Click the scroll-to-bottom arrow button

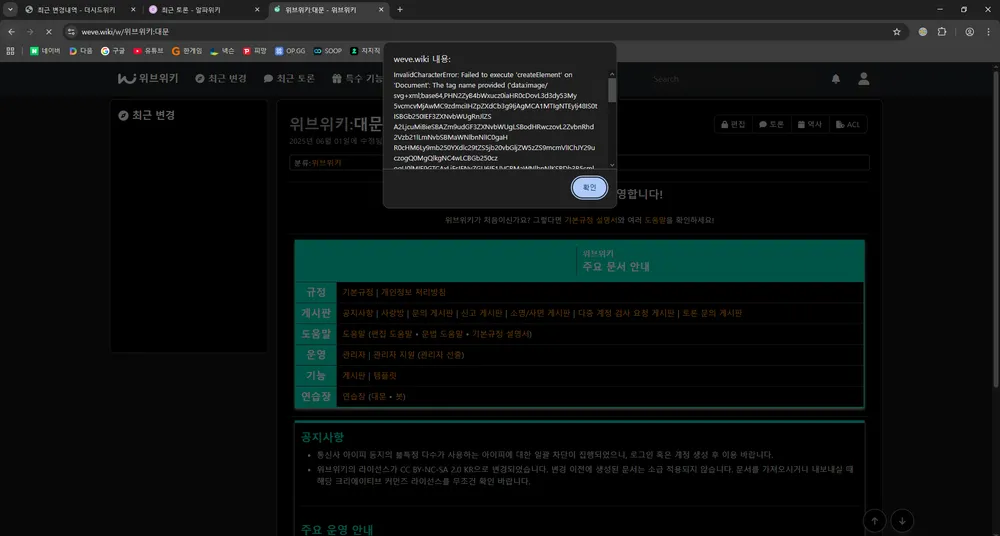[x=902, y=521]
